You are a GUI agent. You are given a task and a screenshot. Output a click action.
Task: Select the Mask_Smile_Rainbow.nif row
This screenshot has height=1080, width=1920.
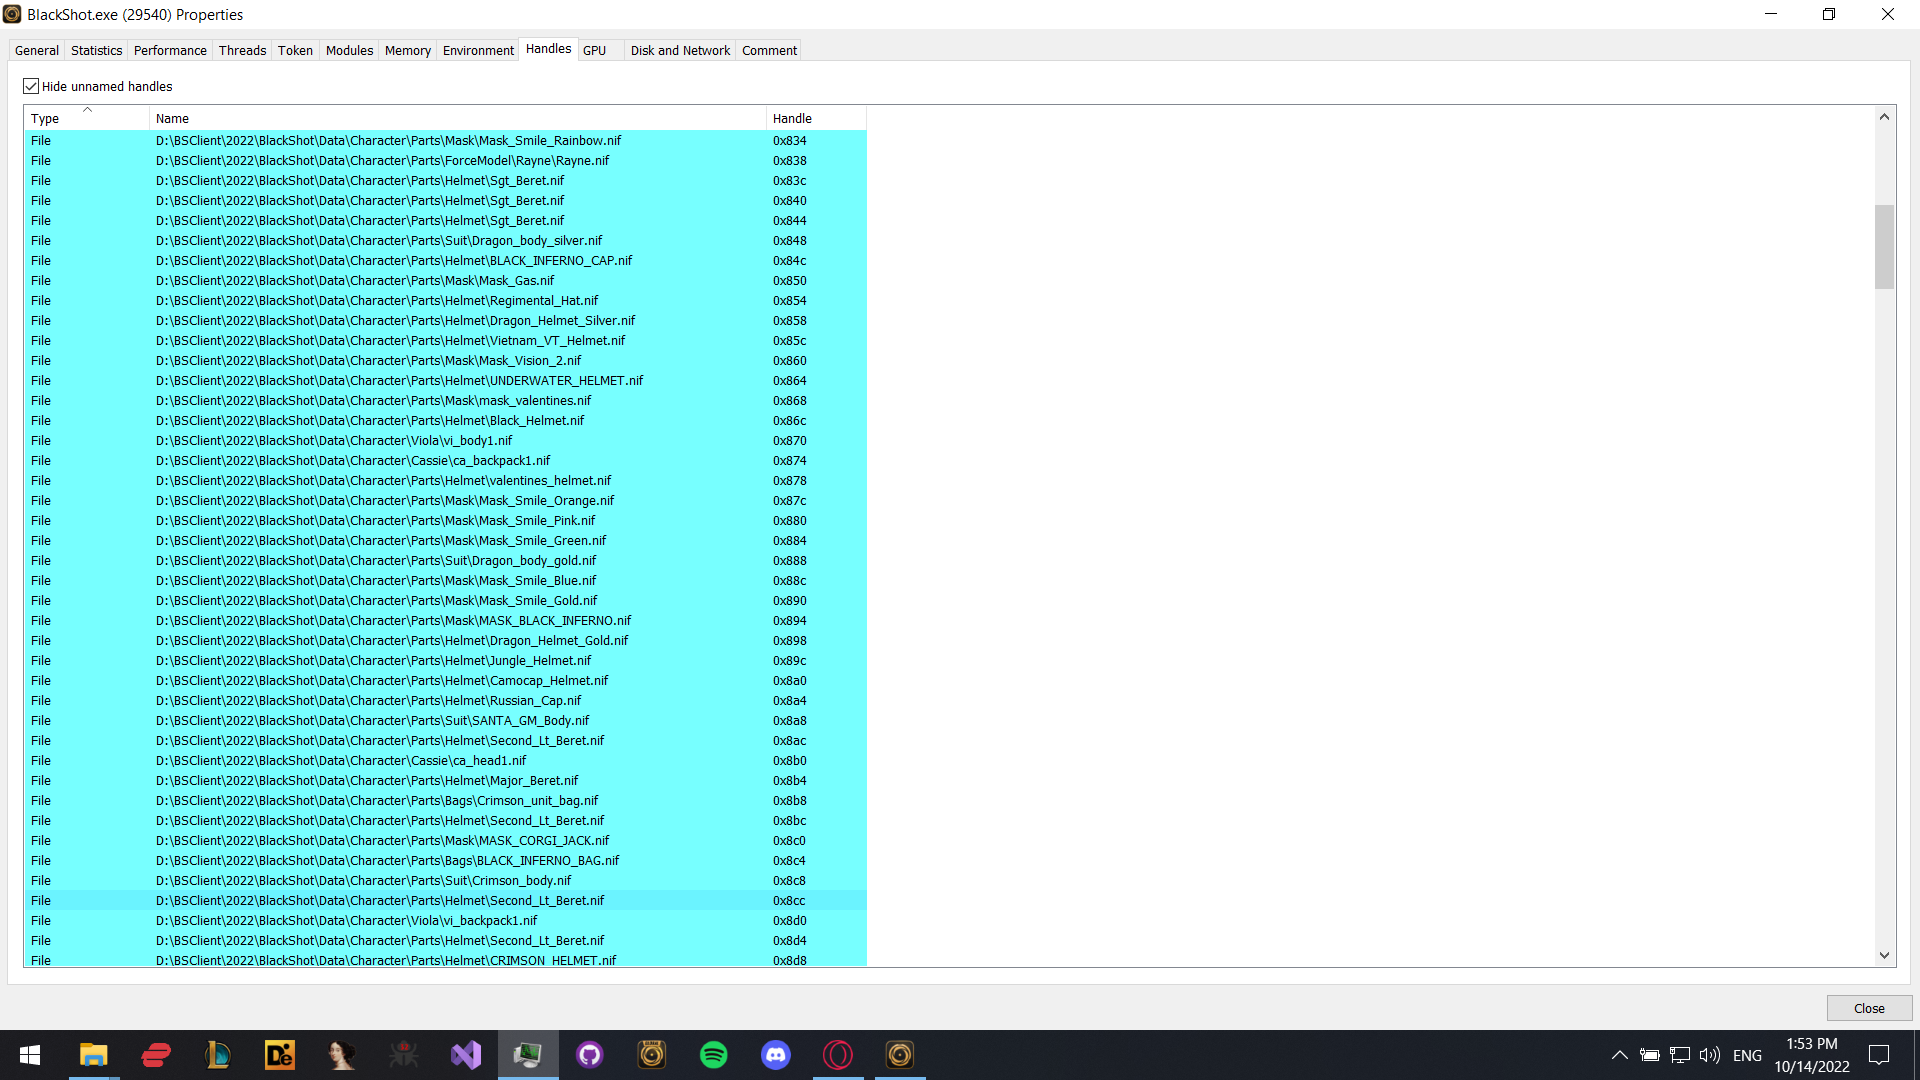[445, 140]
